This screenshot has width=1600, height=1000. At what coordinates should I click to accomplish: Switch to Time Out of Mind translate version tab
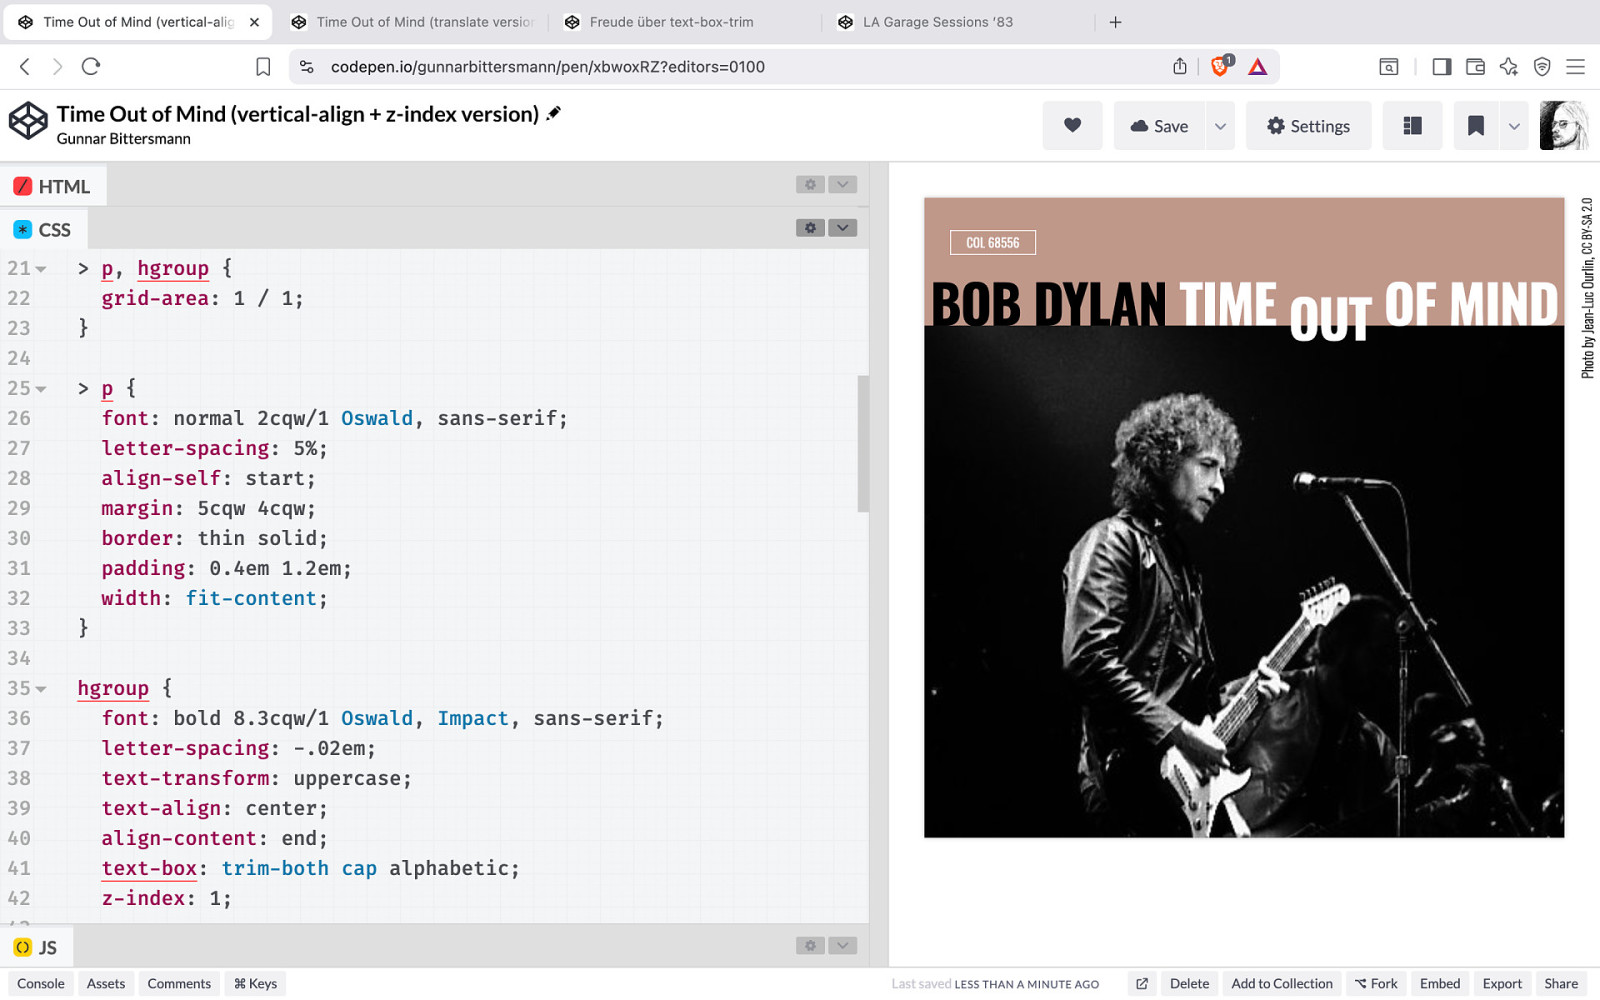[412, 22]
